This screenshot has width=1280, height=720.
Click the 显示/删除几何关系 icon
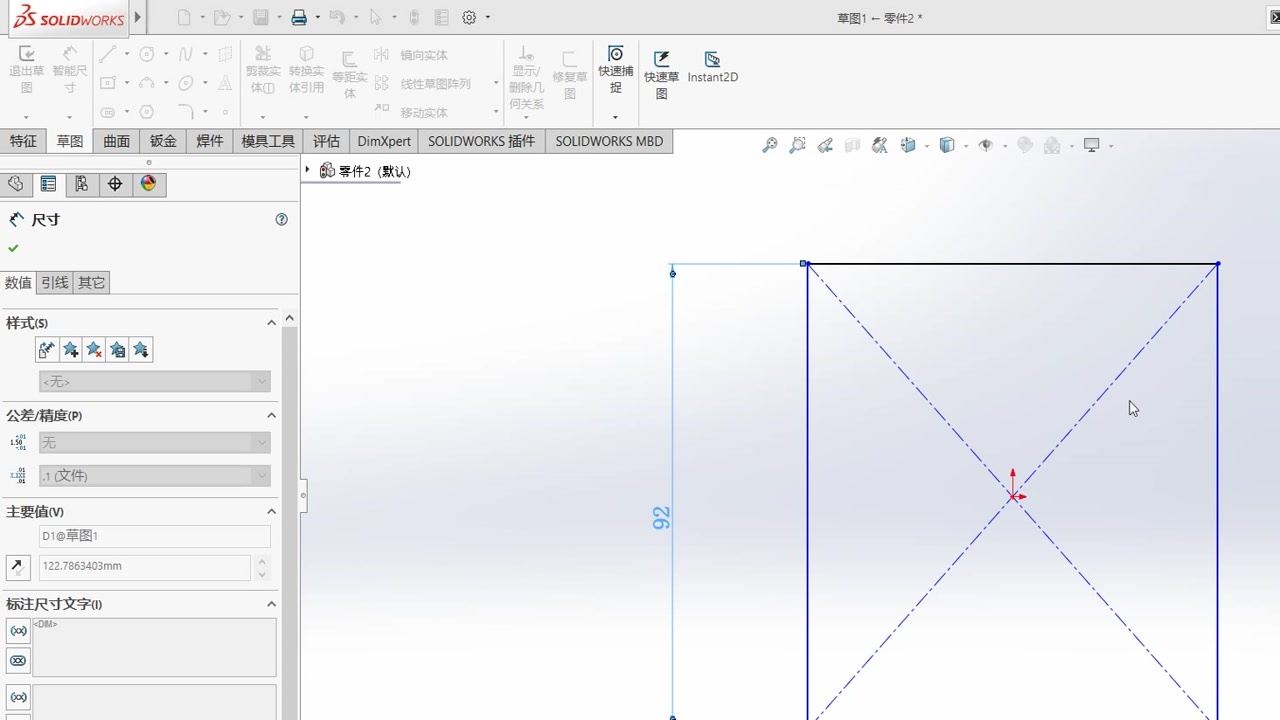pos(526,78)
